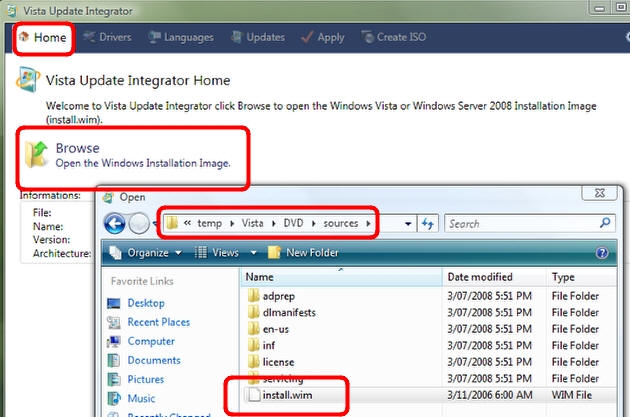Select the Apply tab
Image resolution: width=630 pixels, height=417 pixels.
323,37
